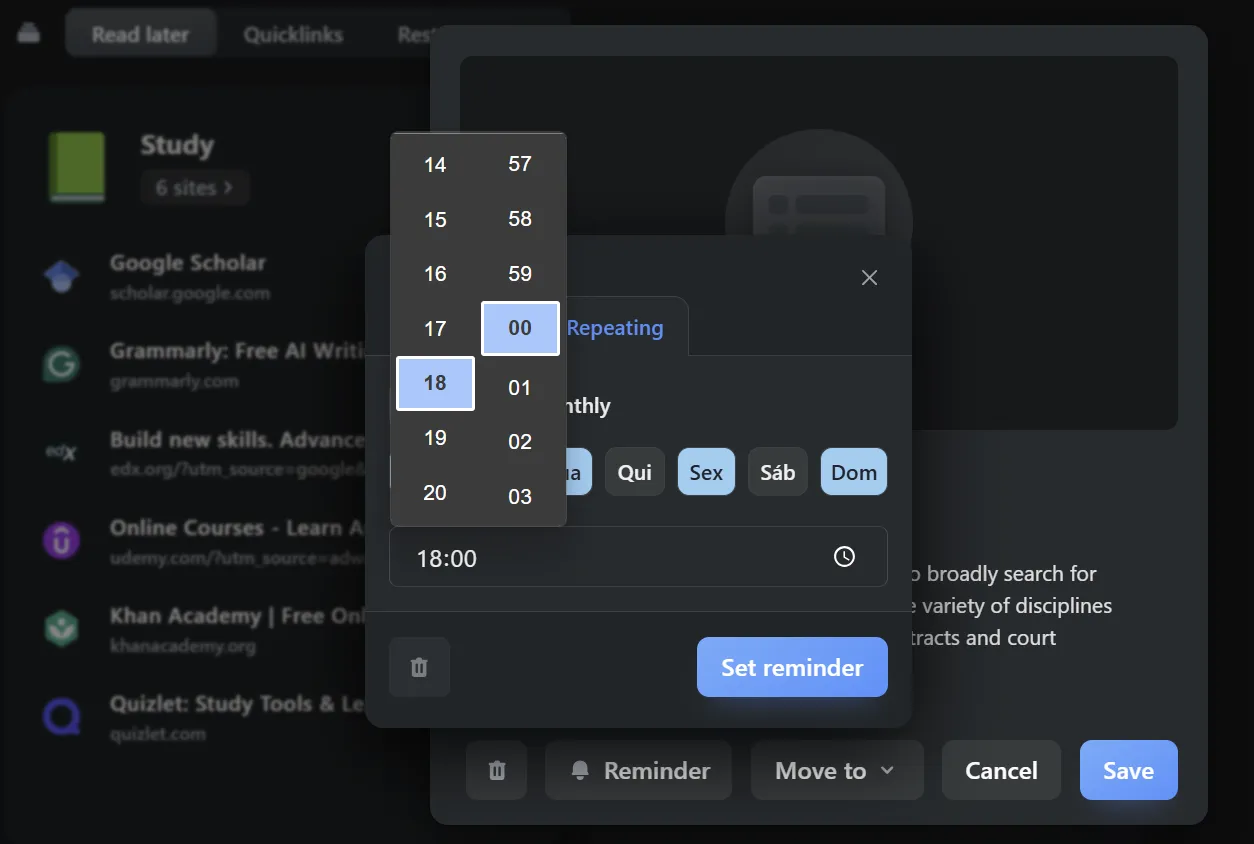The image size is (1254, 844).
Task: Click the Set reminder button
Action: coord(792,667)
